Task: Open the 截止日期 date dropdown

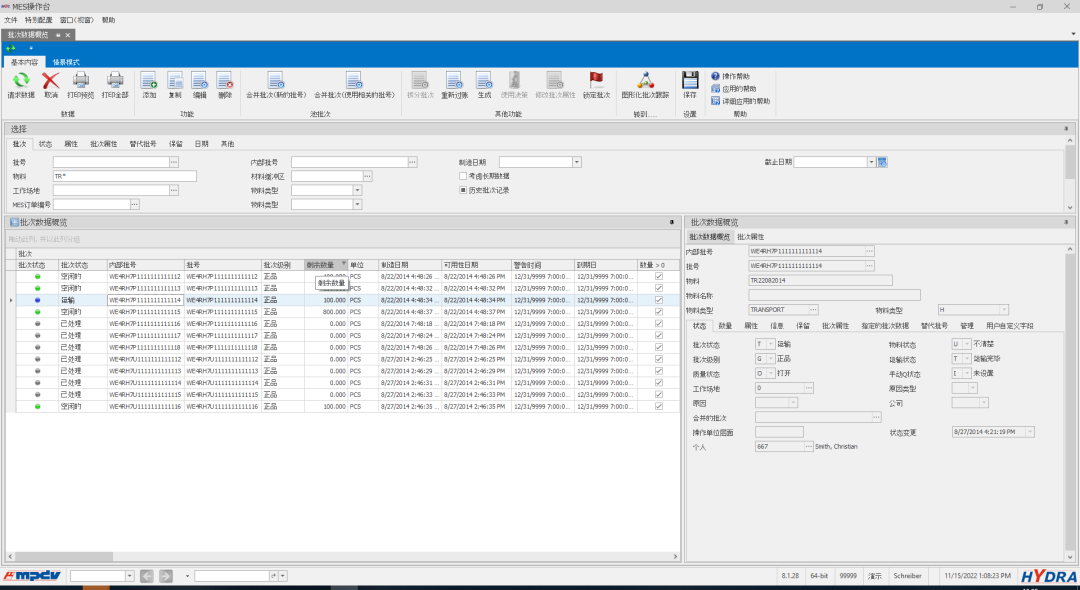Action: (871, 162)
